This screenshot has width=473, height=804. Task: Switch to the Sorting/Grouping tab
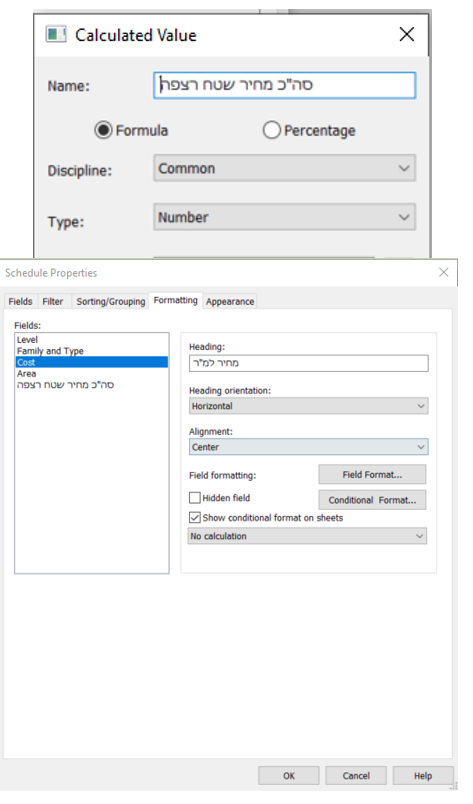click(x=111, y=302)
